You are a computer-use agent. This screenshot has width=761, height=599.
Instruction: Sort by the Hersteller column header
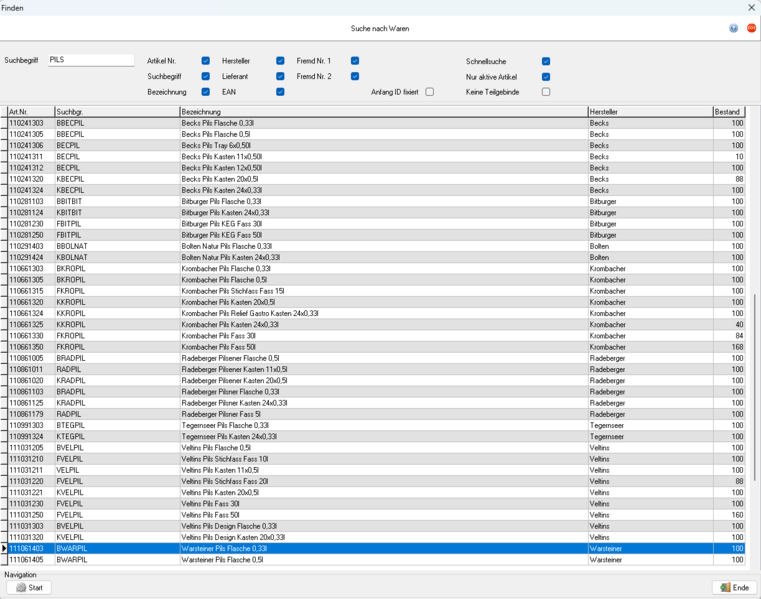tap(650, 112)
